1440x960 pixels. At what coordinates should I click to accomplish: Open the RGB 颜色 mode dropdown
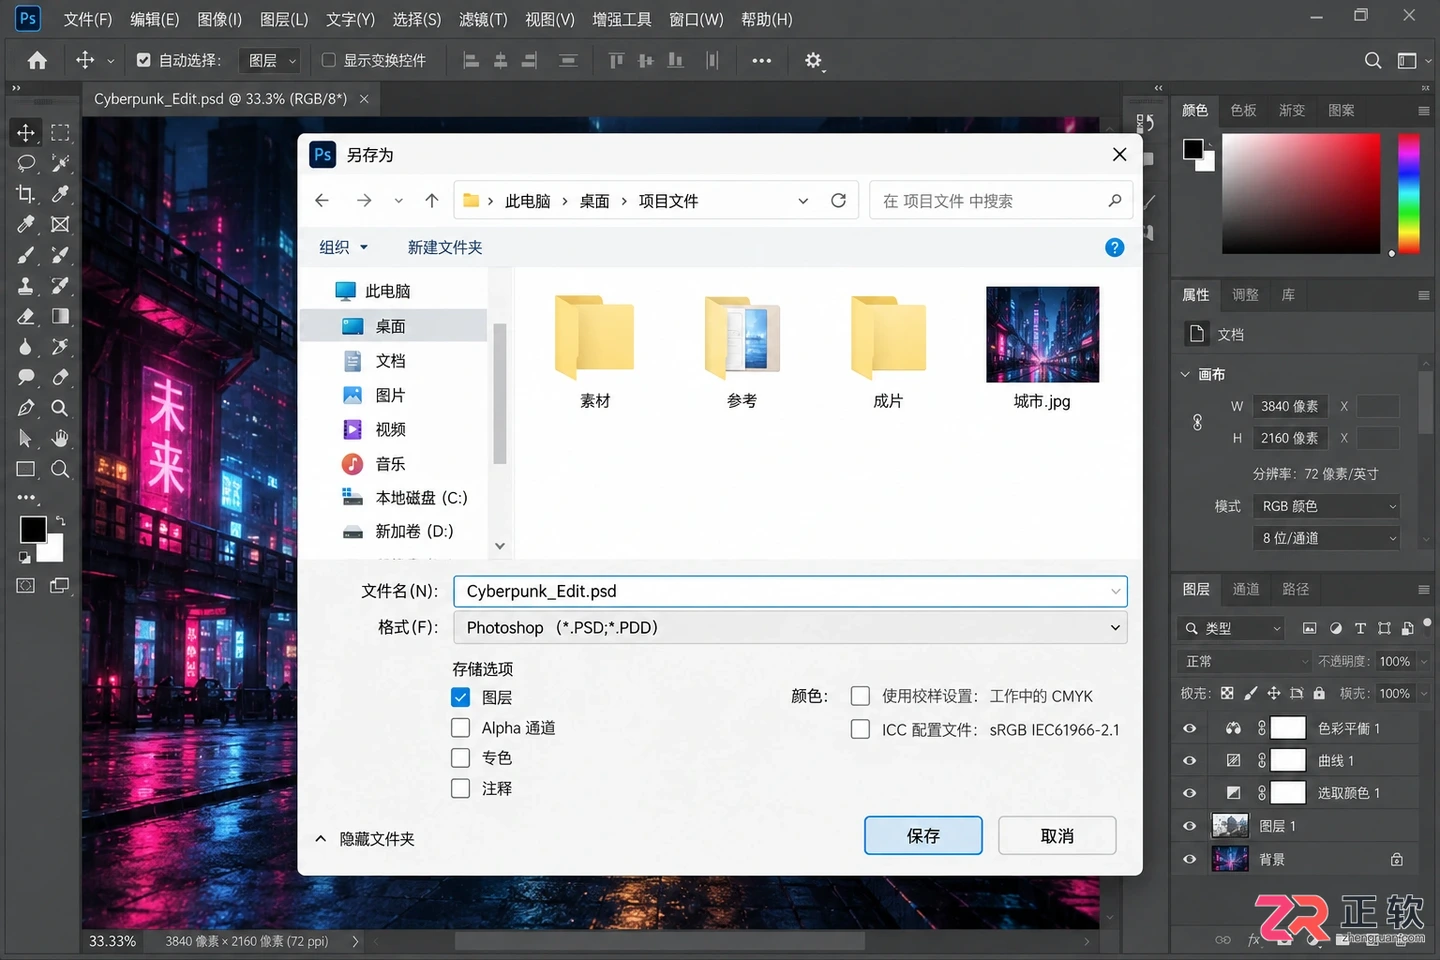(1327, 506)
